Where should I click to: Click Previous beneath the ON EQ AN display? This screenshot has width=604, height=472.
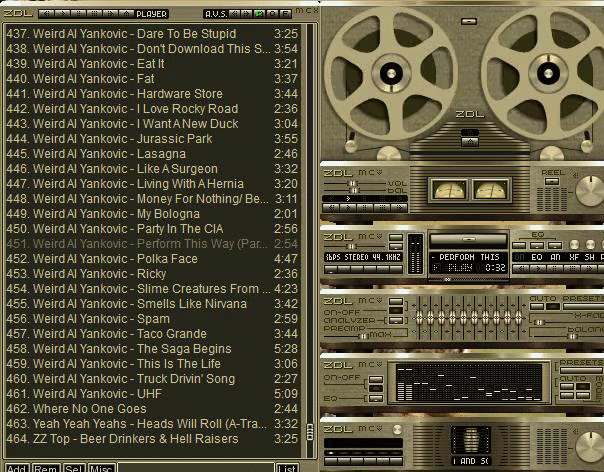coord(521,269)
